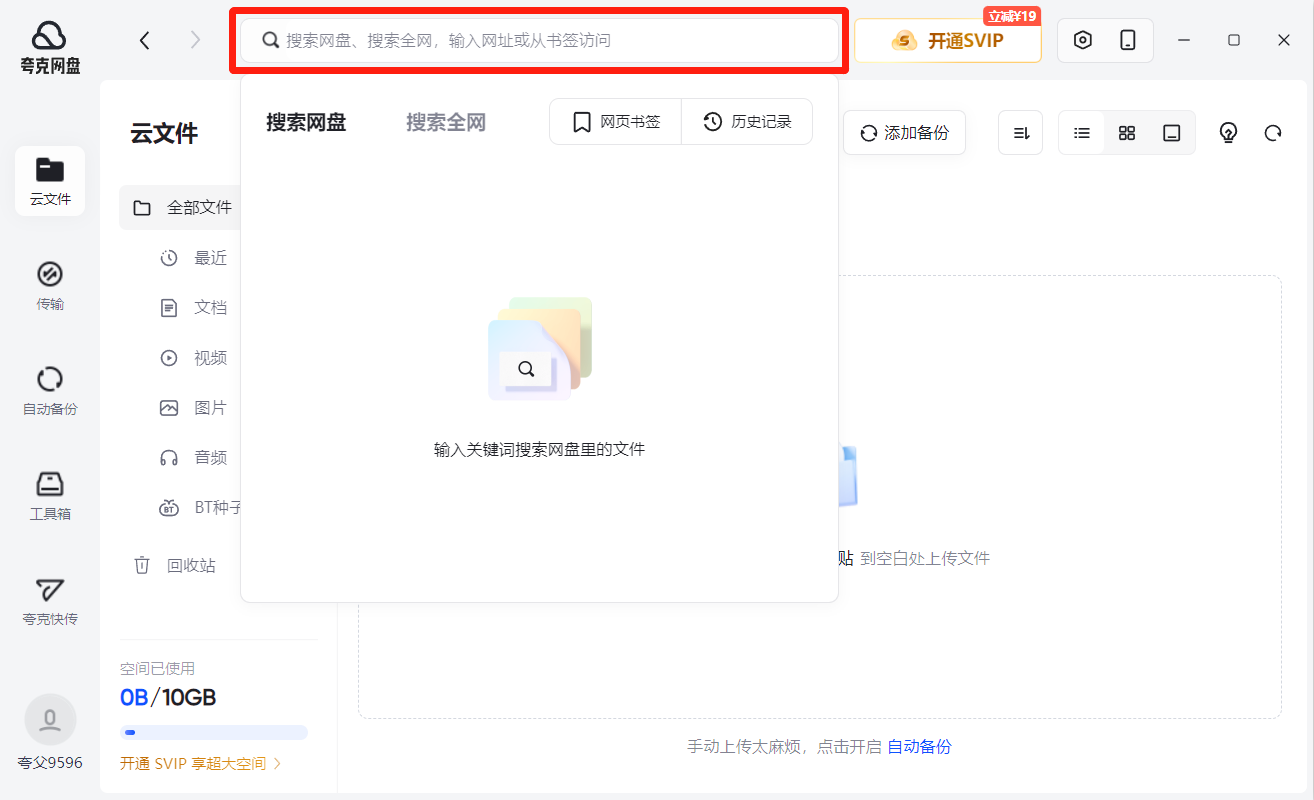1314x800 pixels.
Task: Click the 开通SVIP button
Action: (948, 41)
